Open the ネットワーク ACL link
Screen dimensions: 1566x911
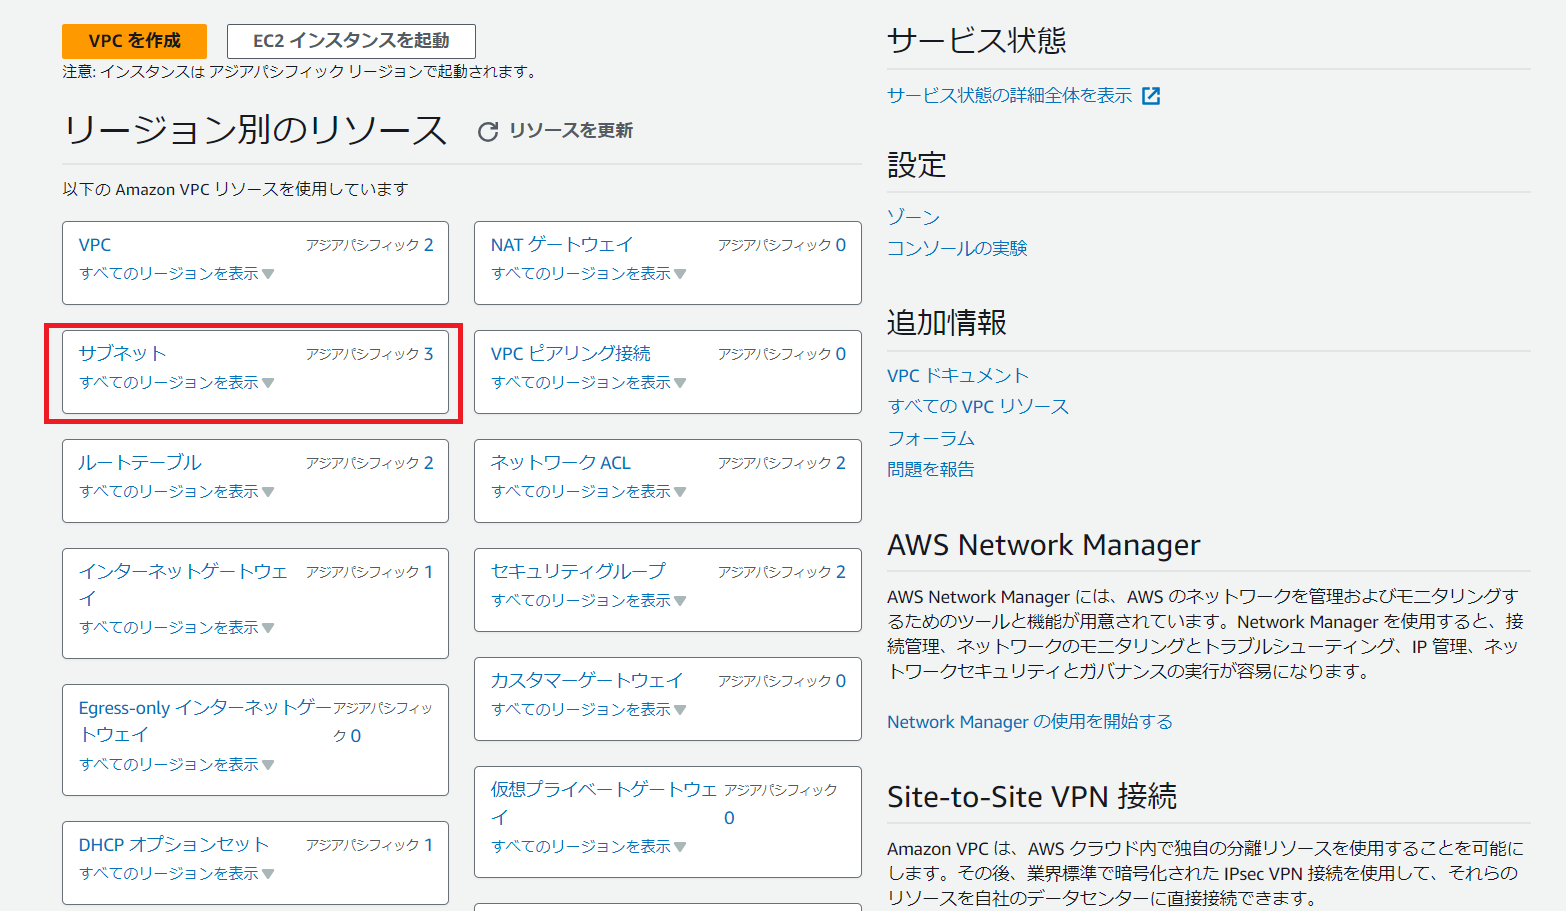[560, 463]
